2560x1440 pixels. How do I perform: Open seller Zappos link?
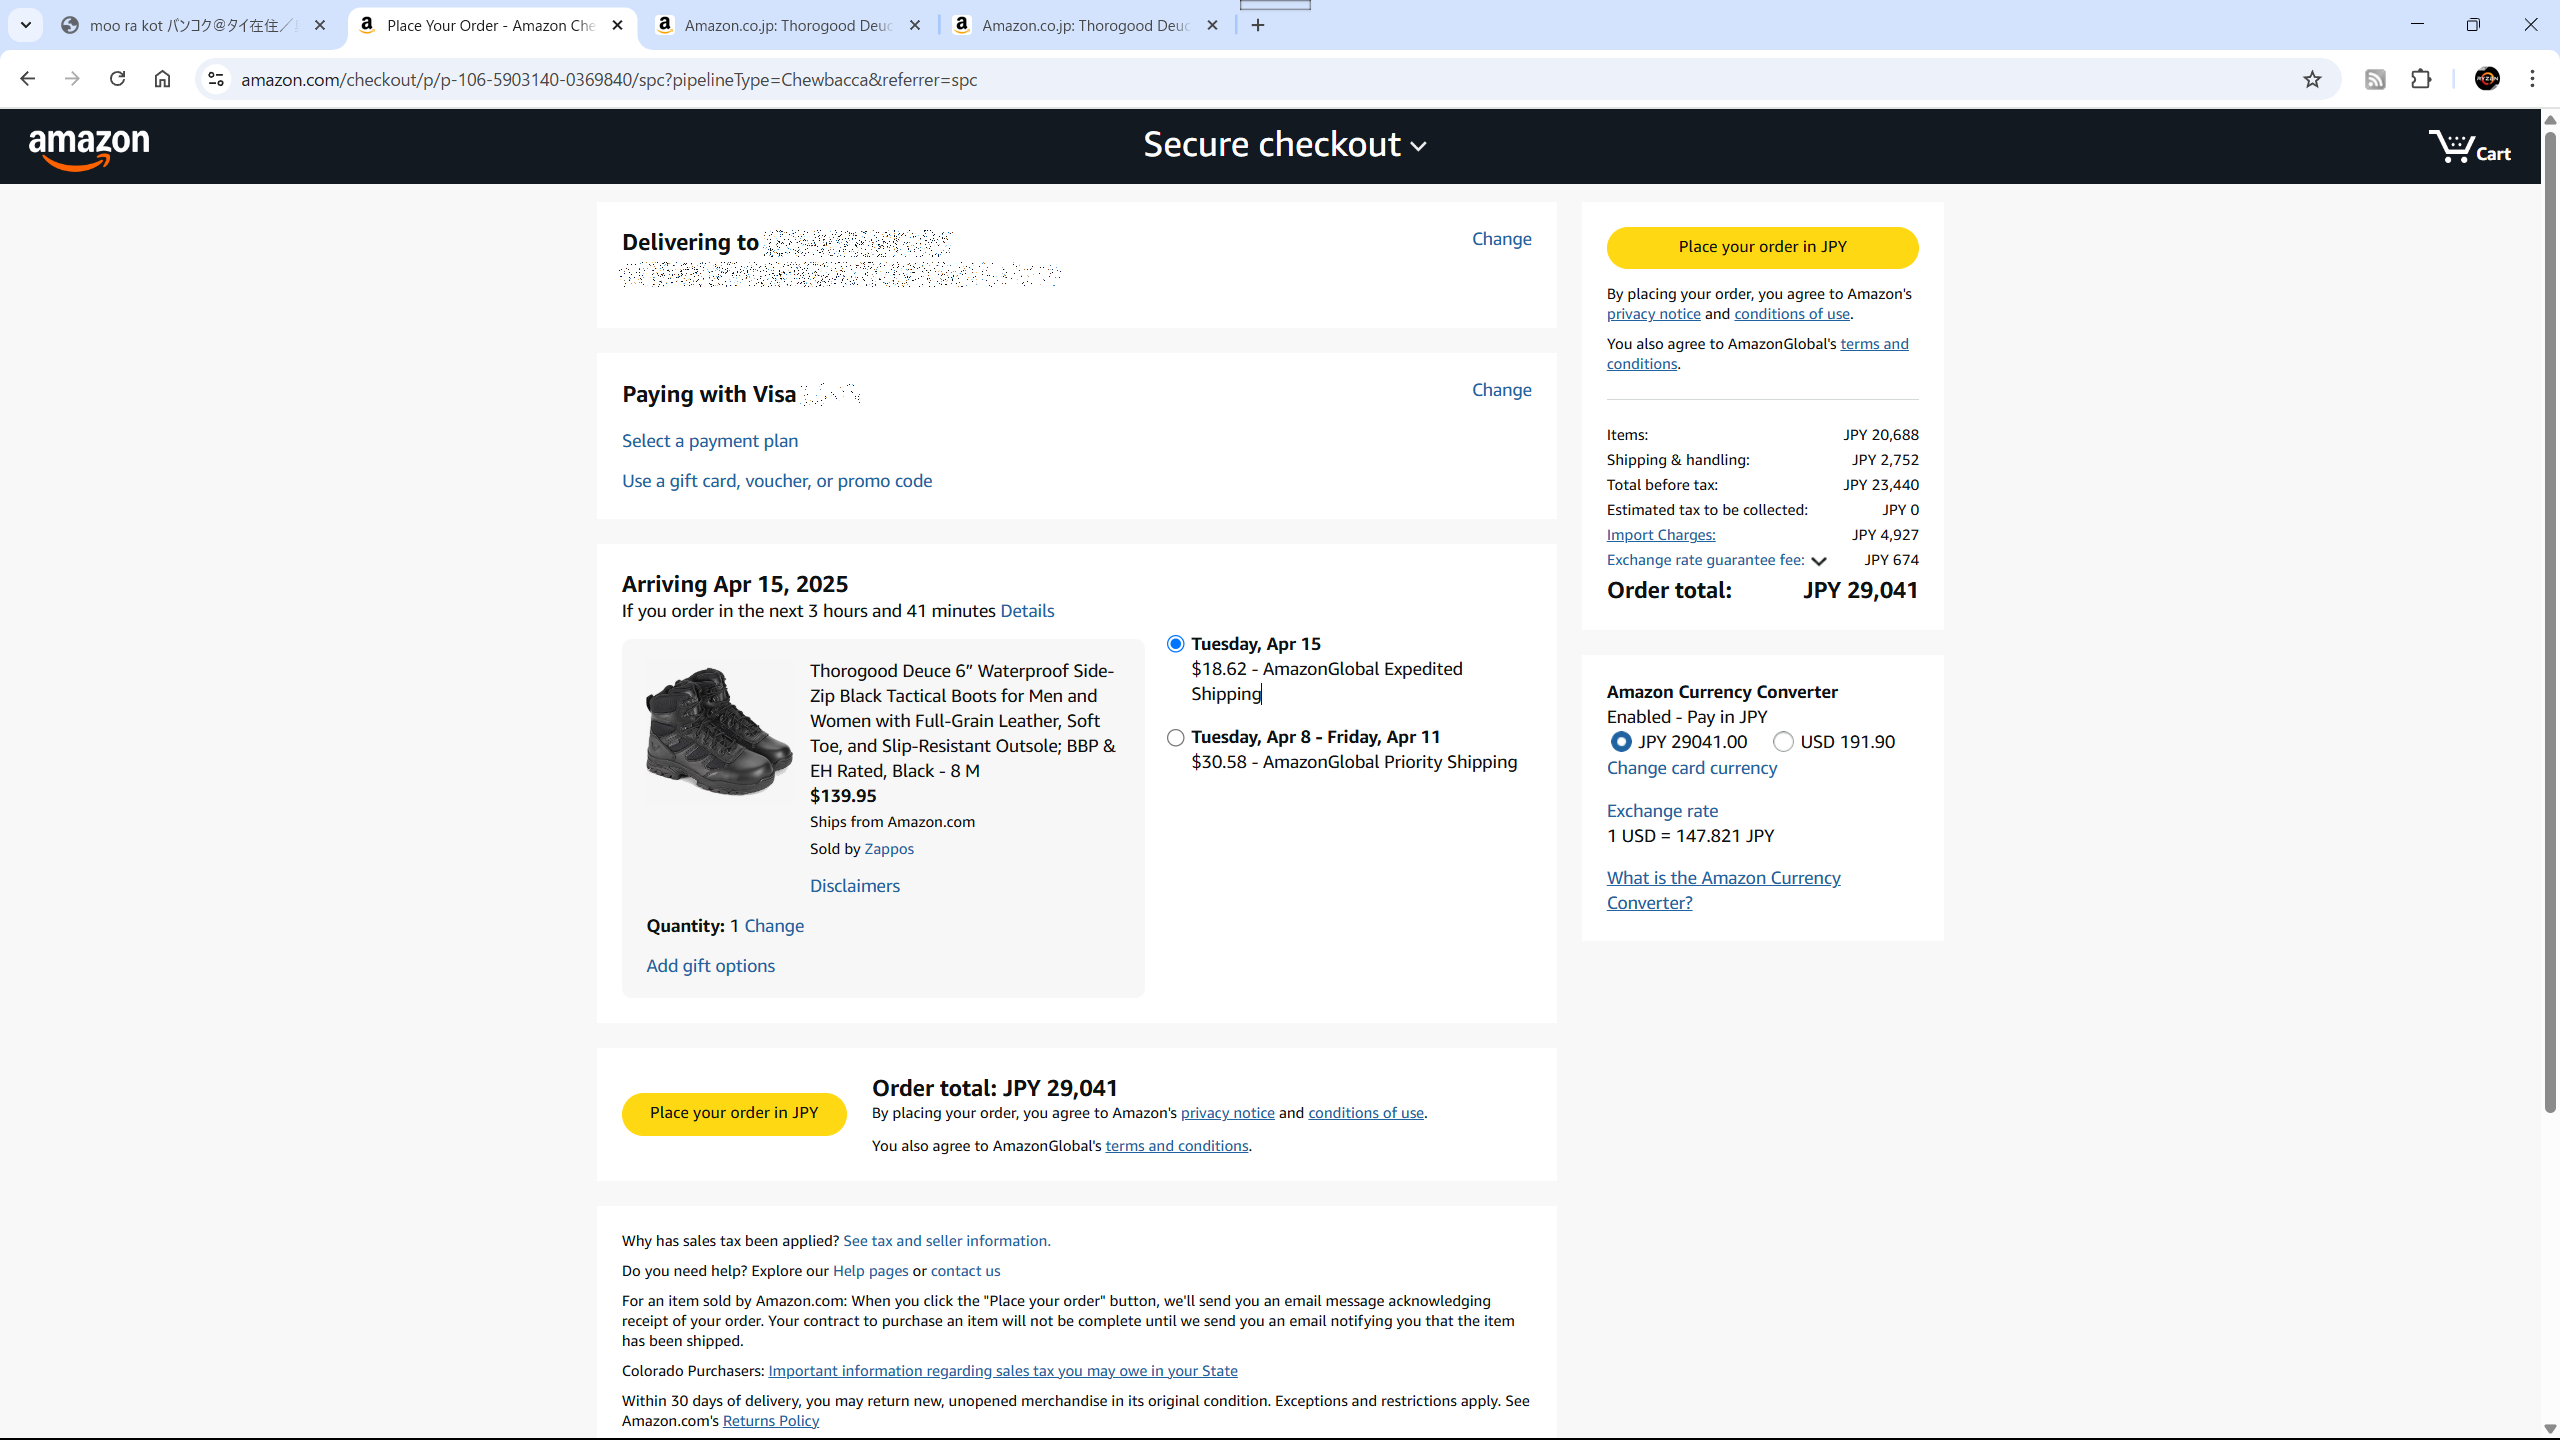point(889,849)
